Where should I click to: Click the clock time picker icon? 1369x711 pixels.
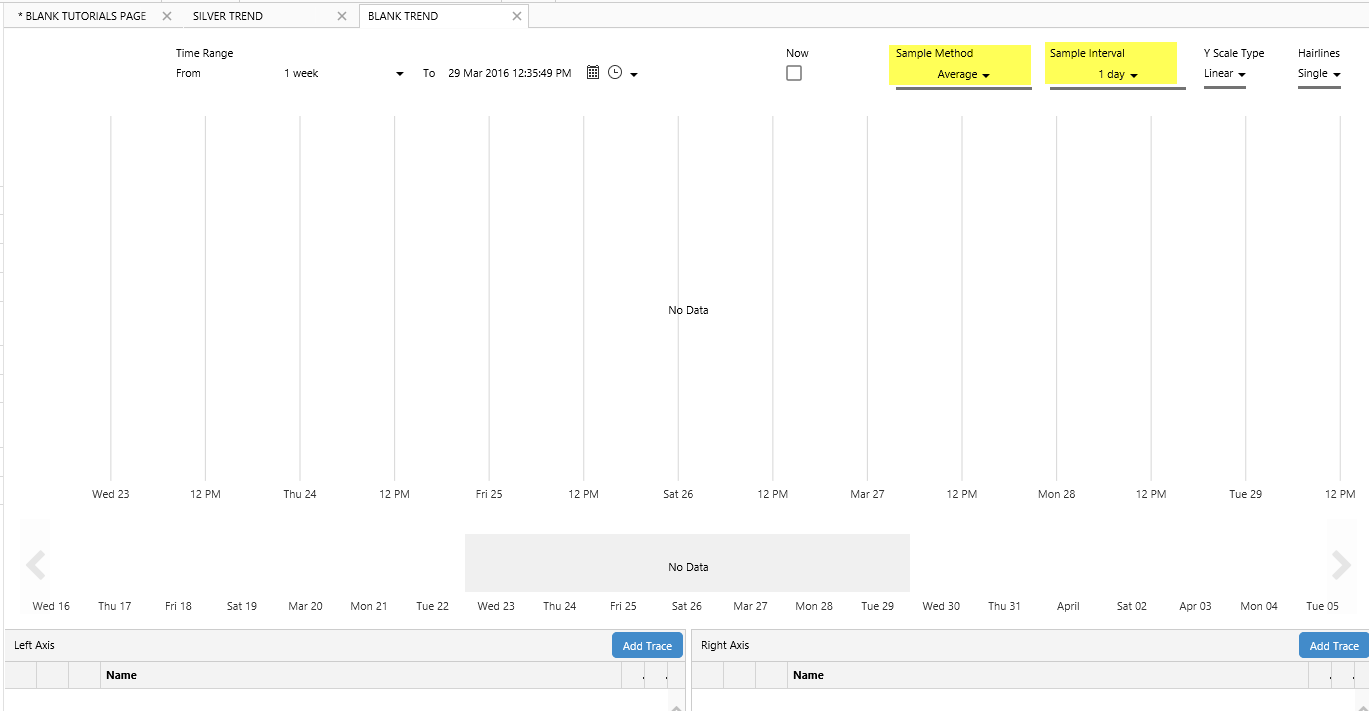pyautogui.click(x=615, y=73)
